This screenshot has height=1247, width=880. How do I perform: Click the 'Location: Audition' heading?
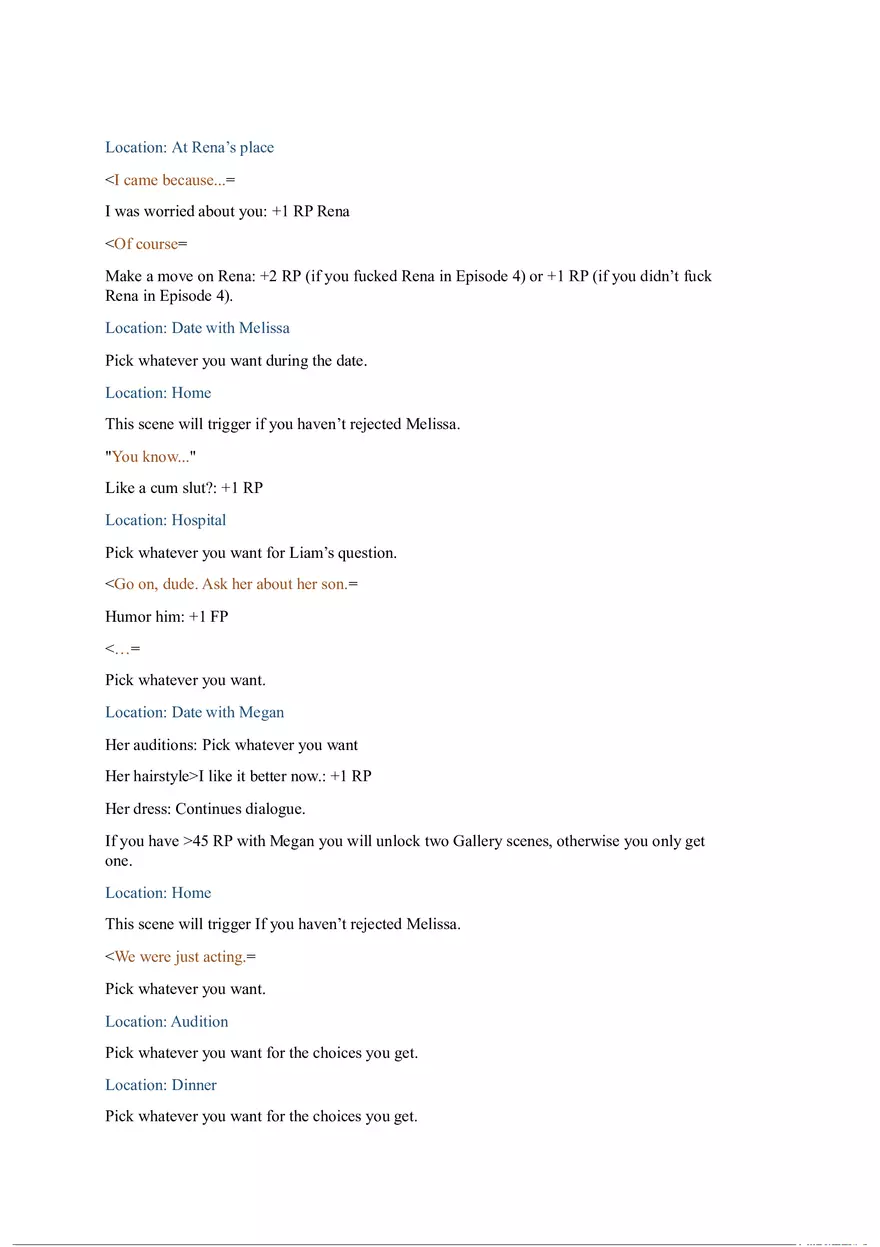pyautogui.click(x=166, y=1022)
